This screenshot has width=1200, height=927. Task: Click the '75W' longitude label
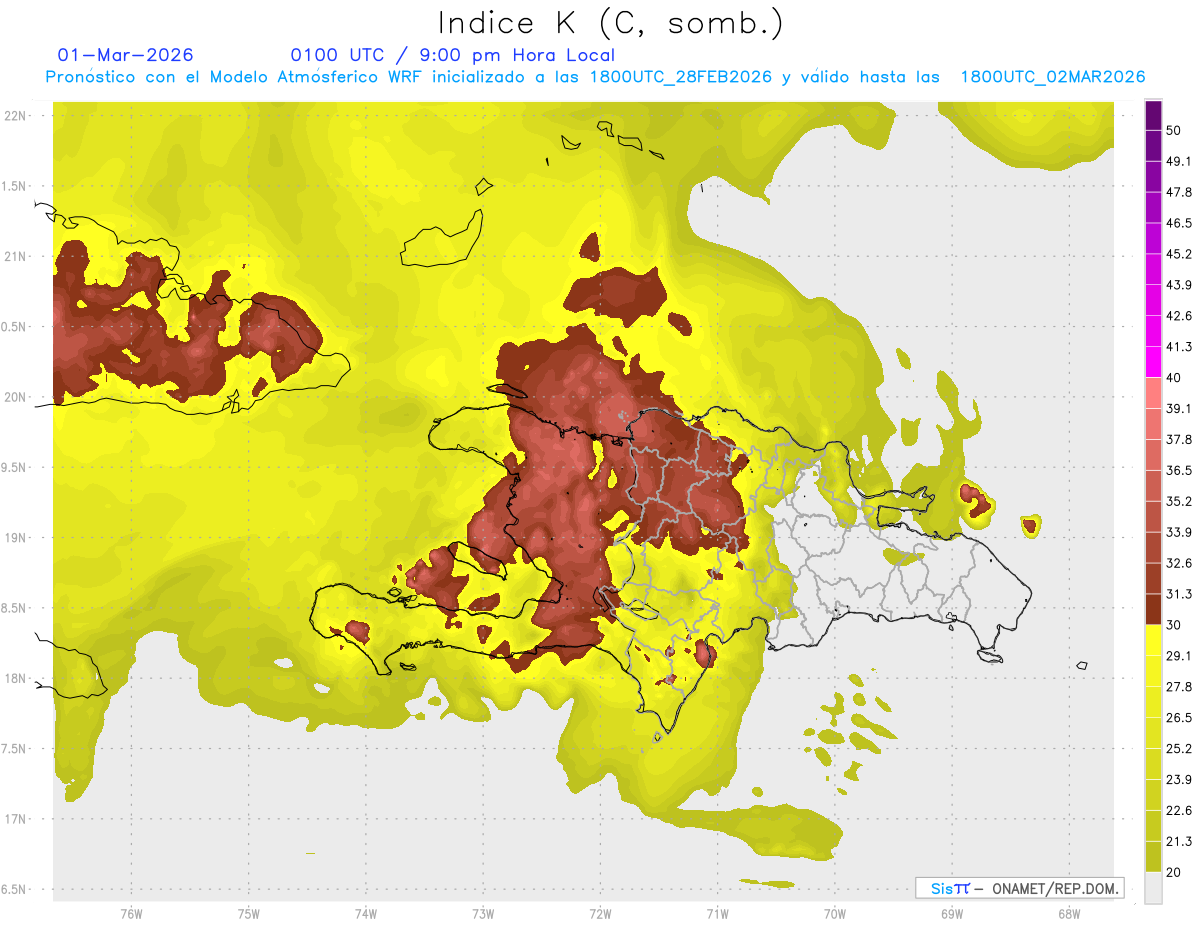tap(248, 913)
